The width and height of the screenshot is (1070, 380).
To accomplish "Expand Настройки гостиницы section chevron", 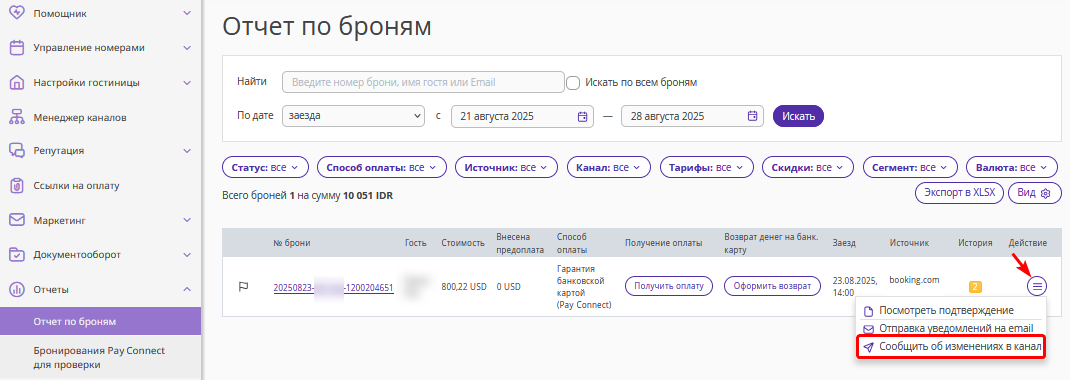I will [187, 83].
